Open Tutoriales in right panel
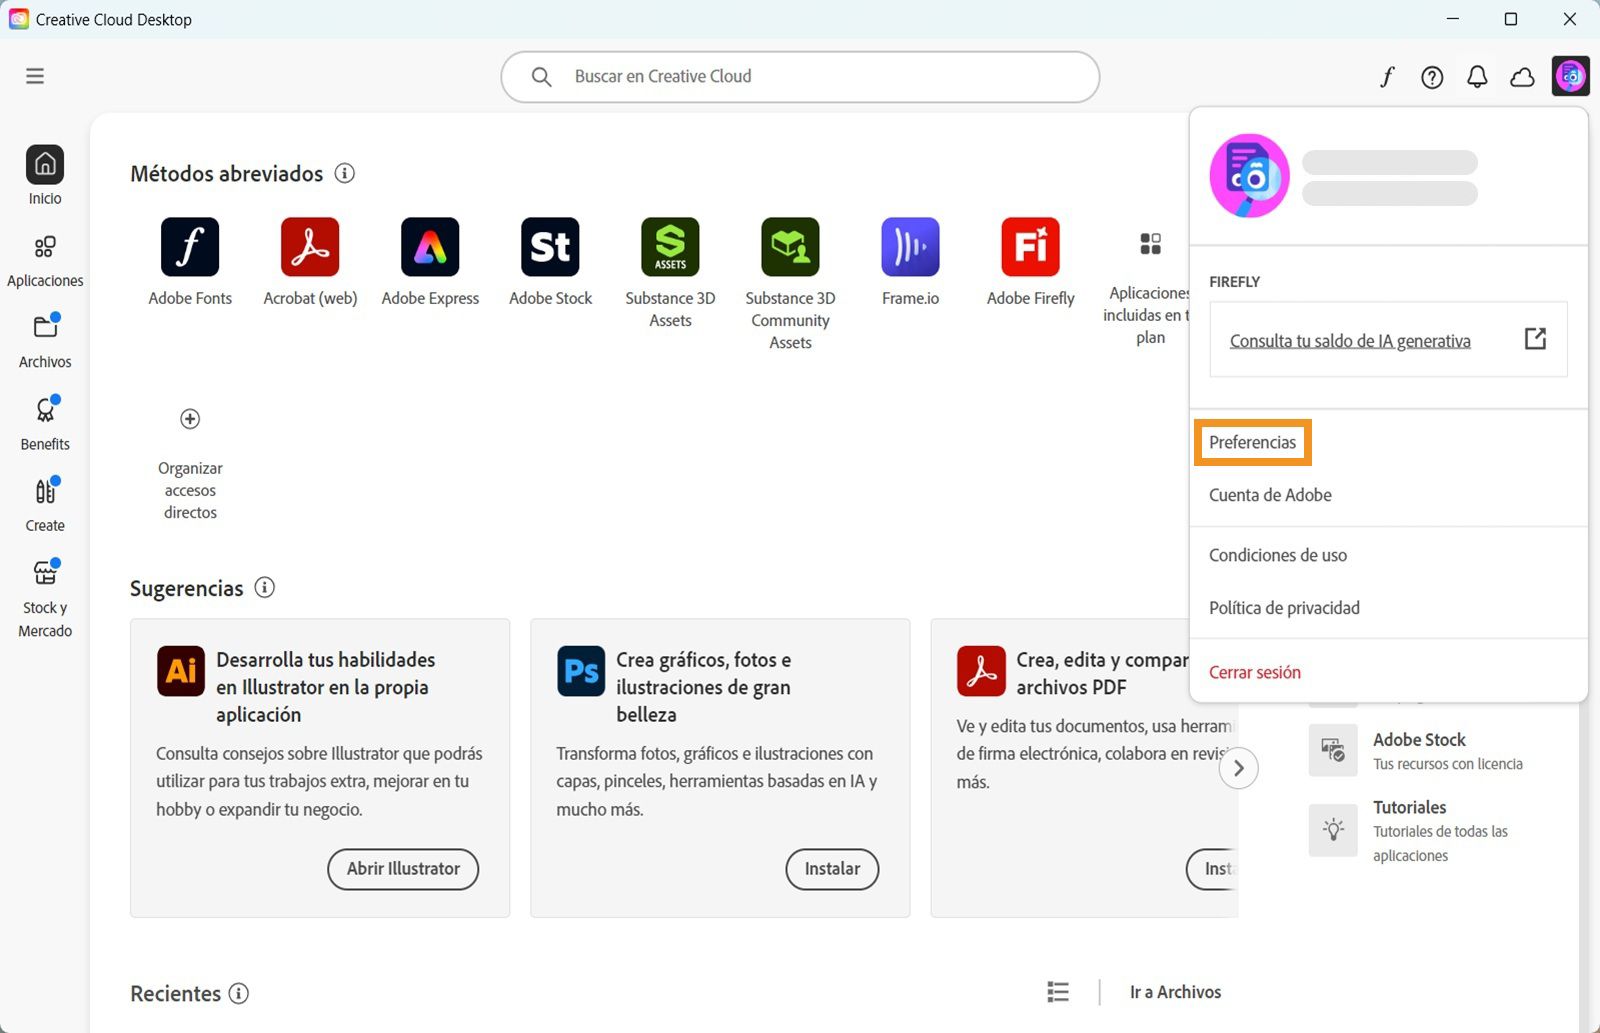1600x1033 pixels. tap(1408, 830)
